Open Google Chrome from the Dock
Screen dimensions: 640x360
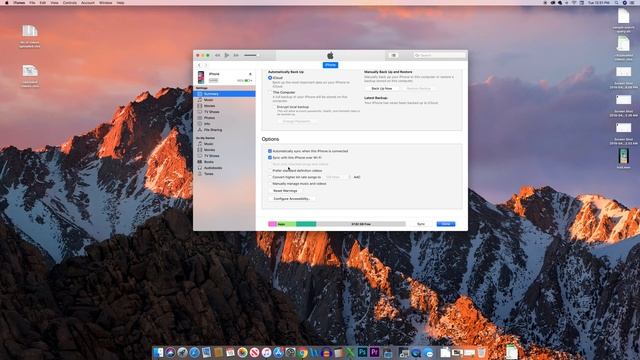click(302, 352)
